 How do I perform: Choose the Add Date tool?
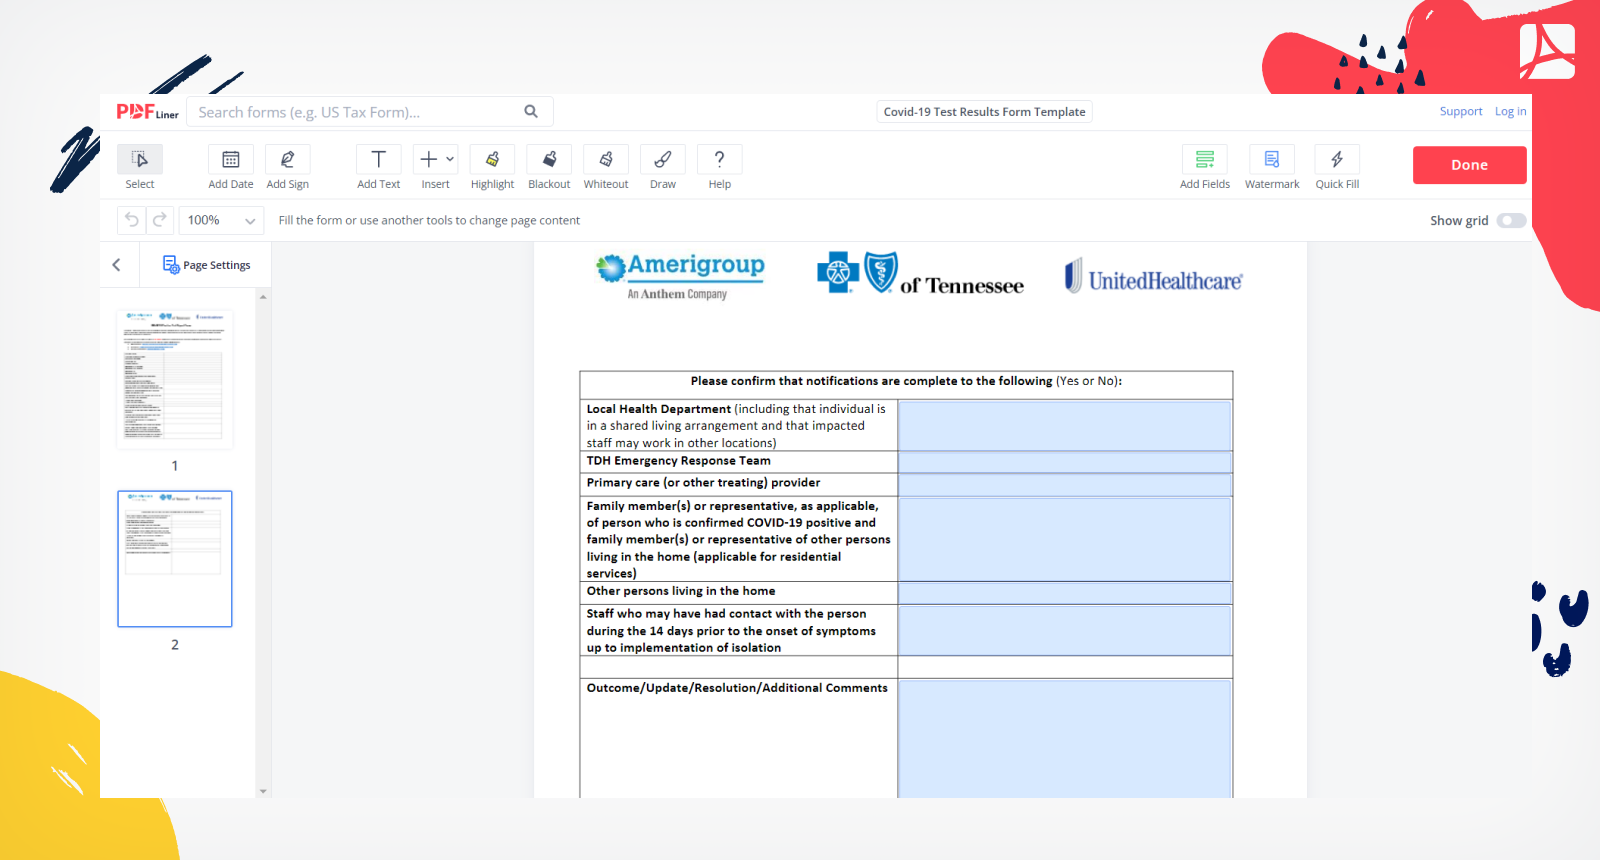tap(231, 167)
